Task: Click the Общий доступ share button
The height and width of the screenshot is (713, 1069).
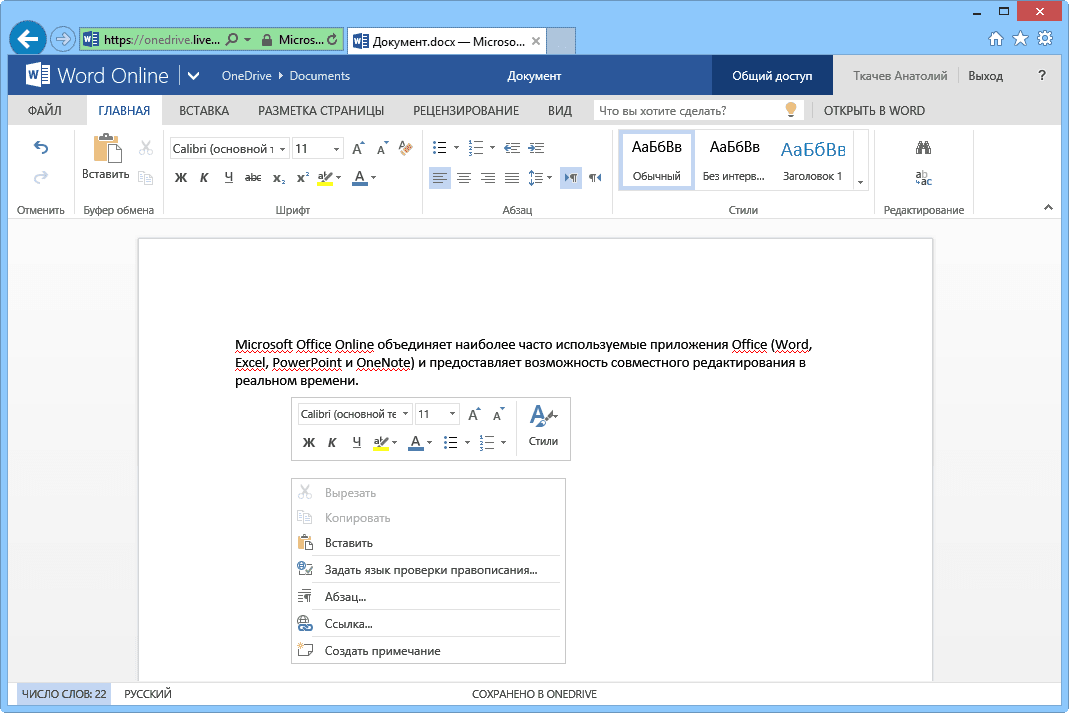Action: click(772, 76)
